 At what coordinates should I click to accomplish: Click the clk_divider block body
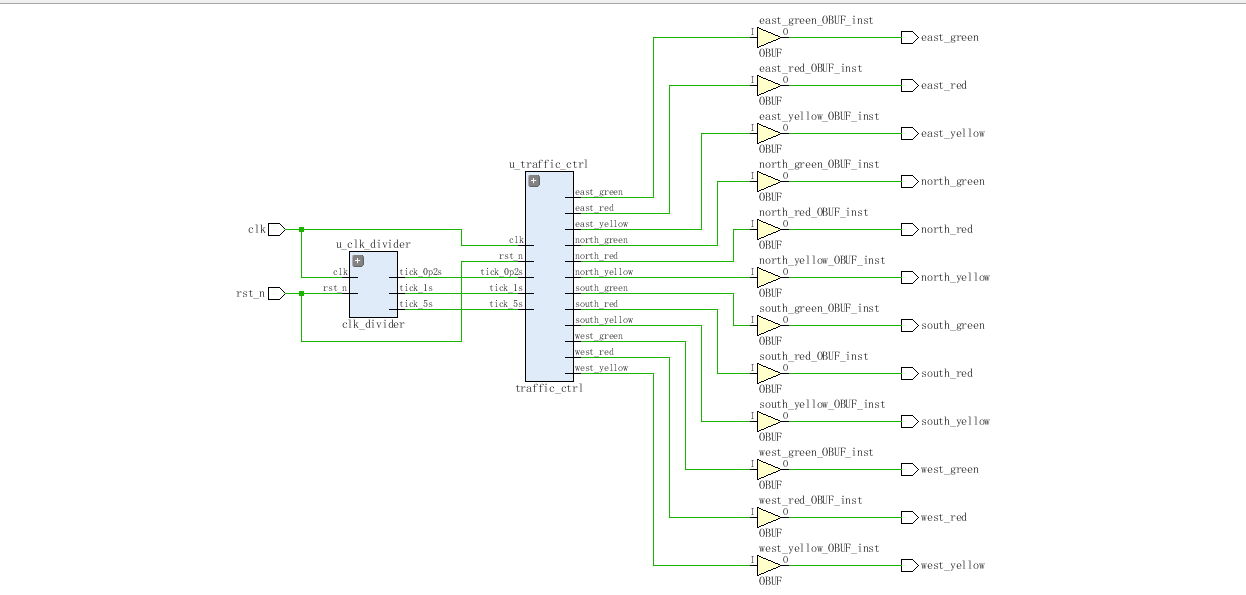coord(373,285)
